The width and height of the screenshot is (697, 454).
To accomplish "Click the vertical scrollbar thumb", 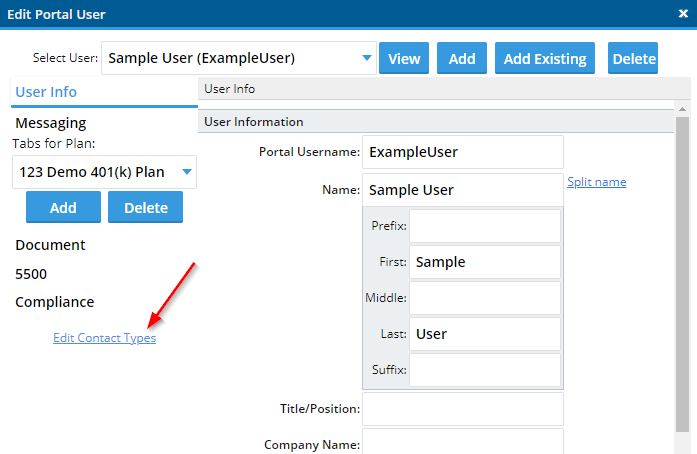I will click(682, 274).
